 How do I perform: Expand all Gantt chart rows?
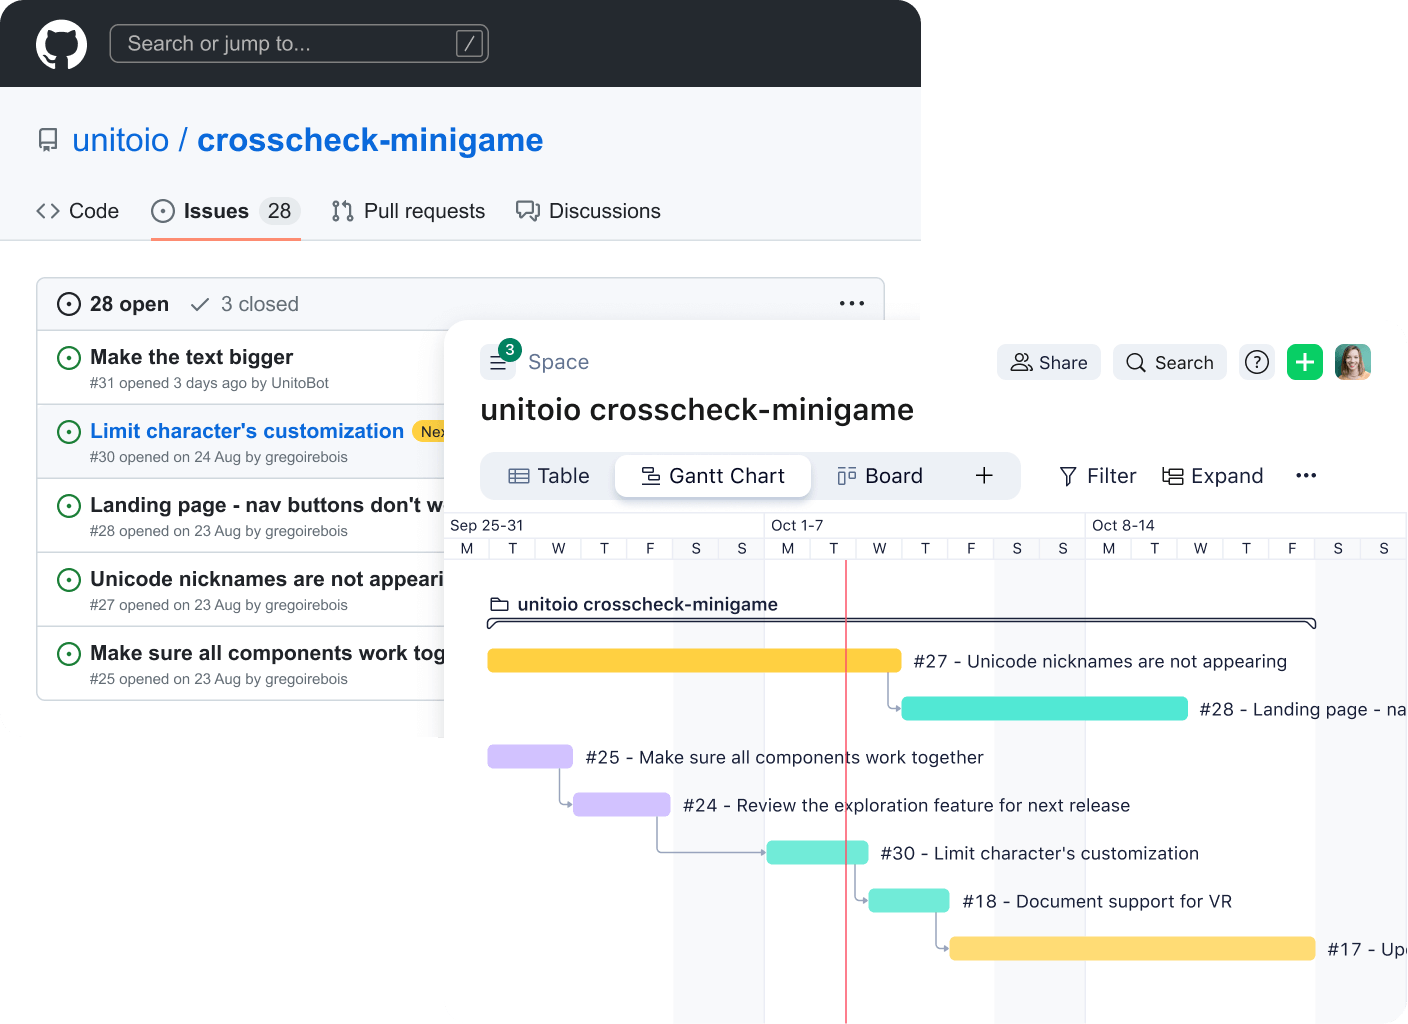(1213, 476)
